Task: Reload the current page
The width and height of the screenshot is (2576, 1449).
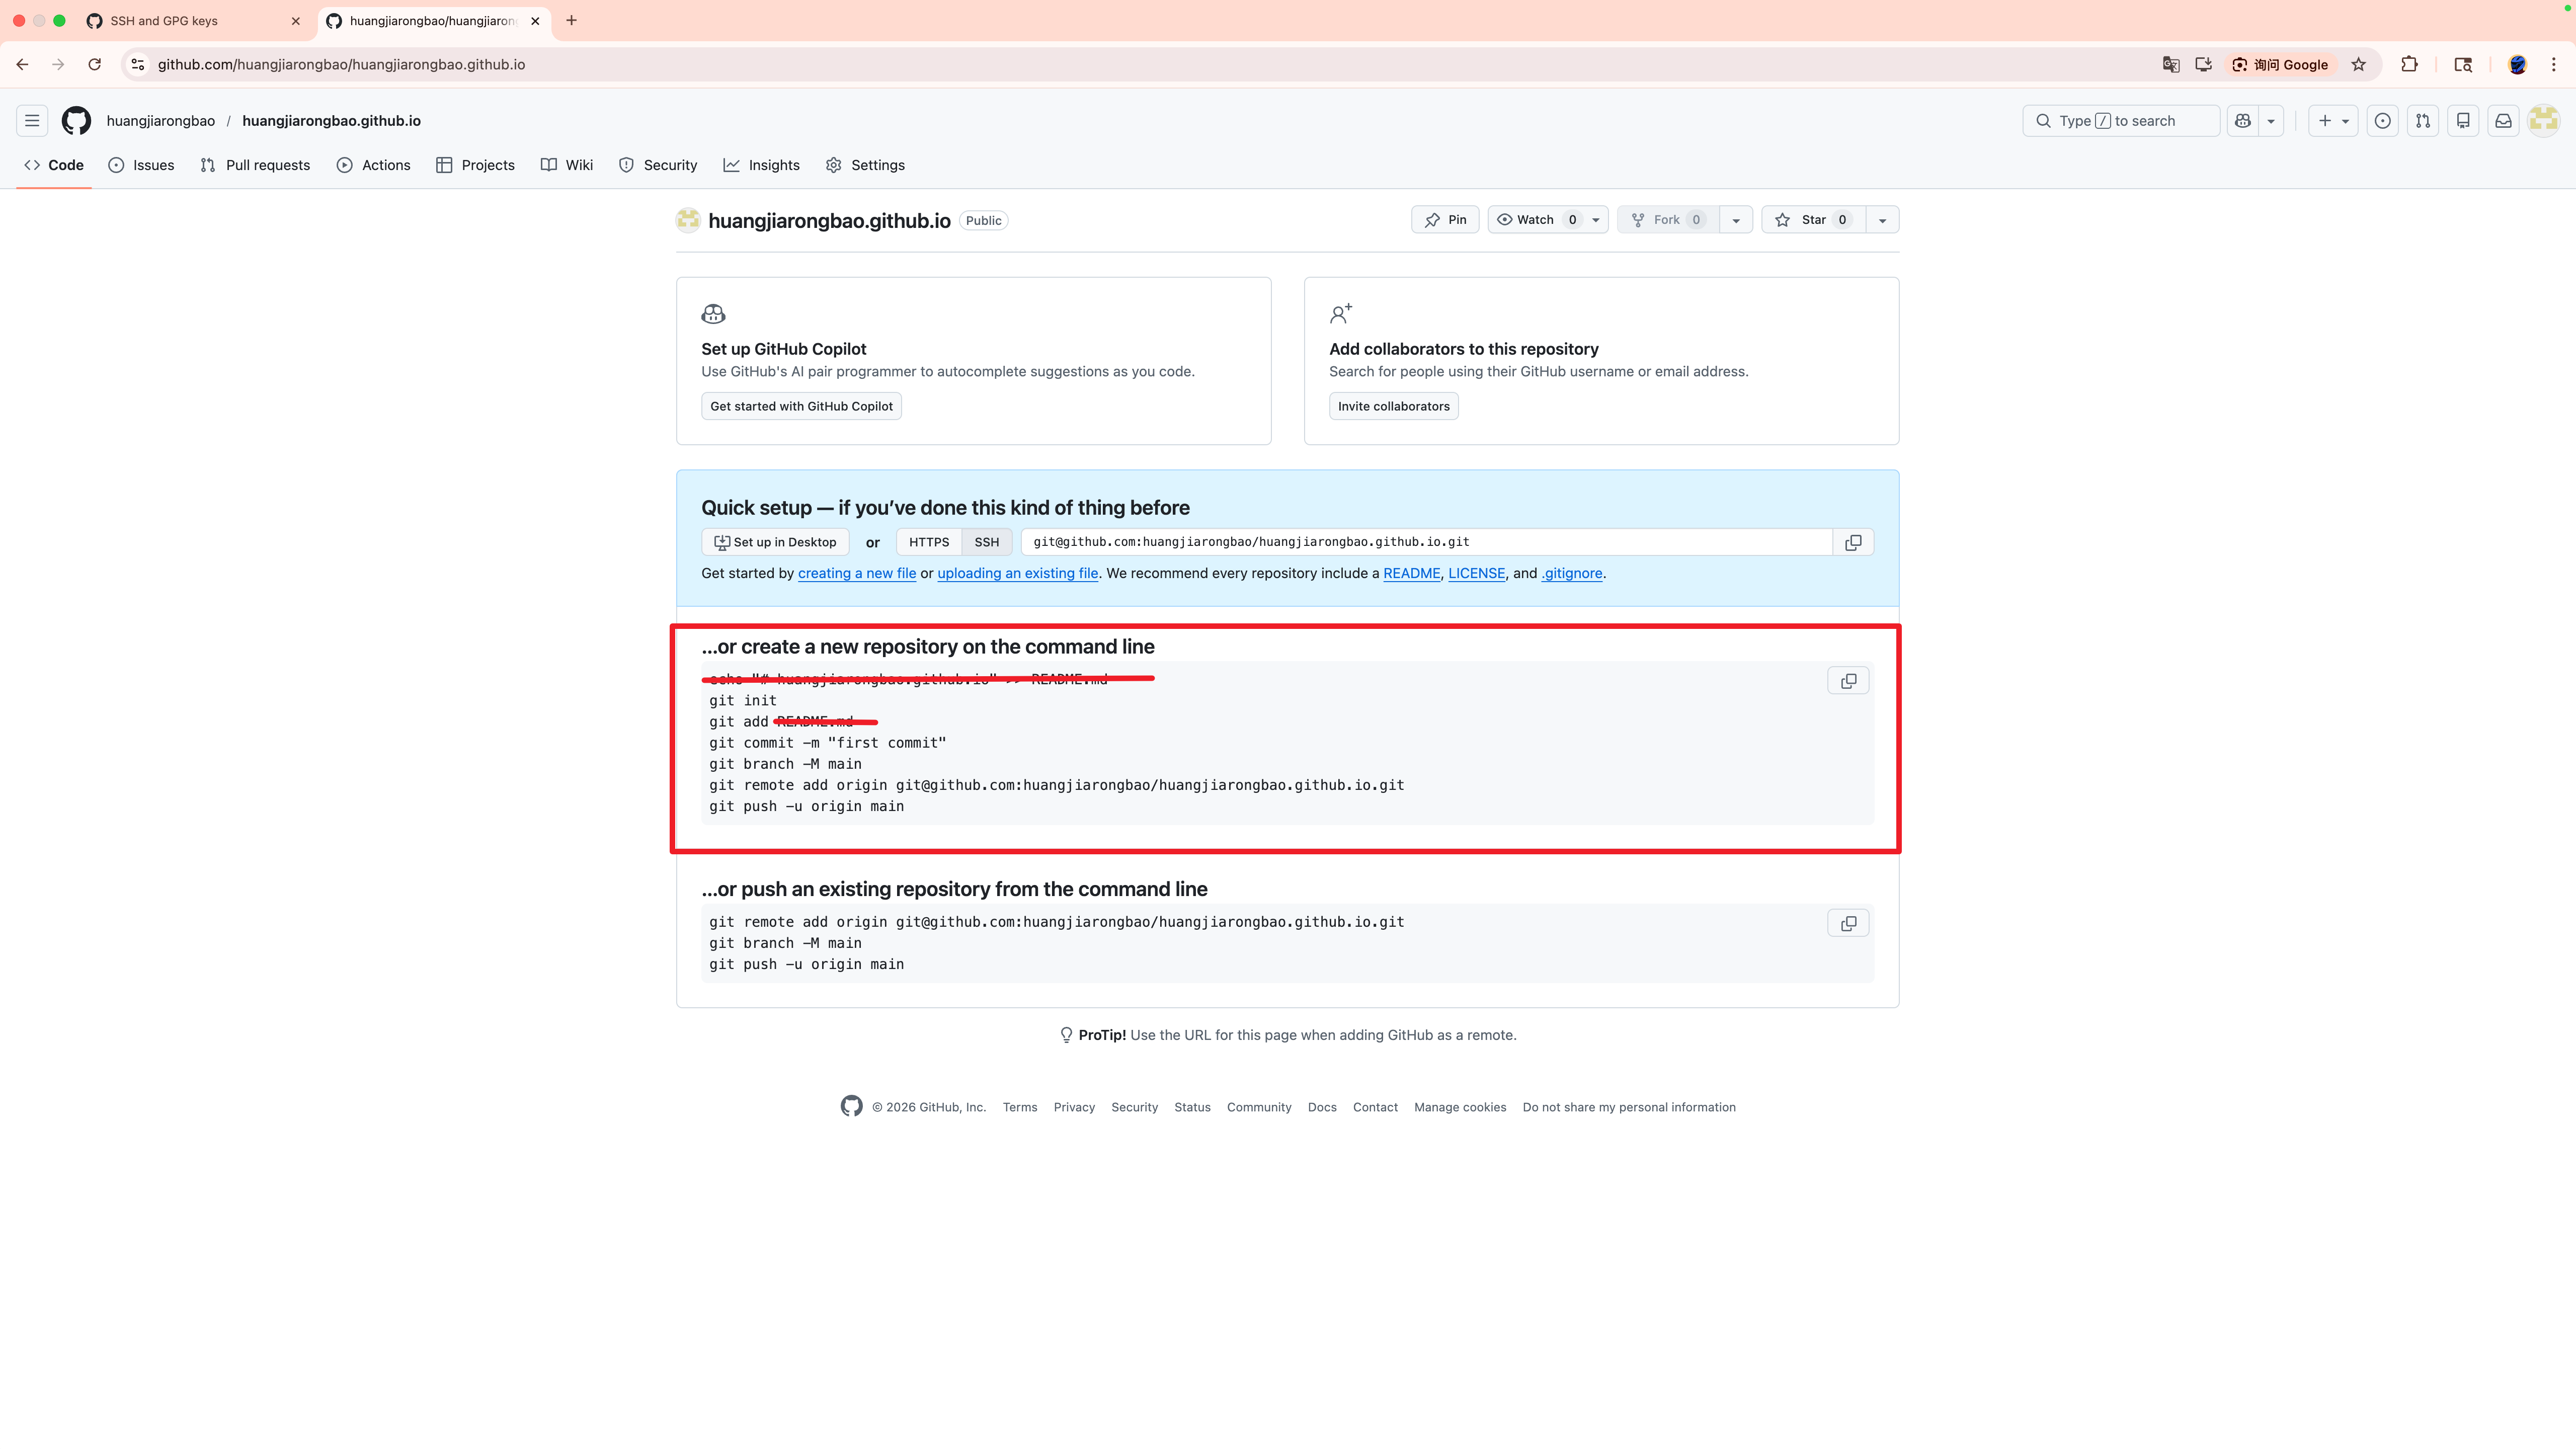Action: point(94,64)
